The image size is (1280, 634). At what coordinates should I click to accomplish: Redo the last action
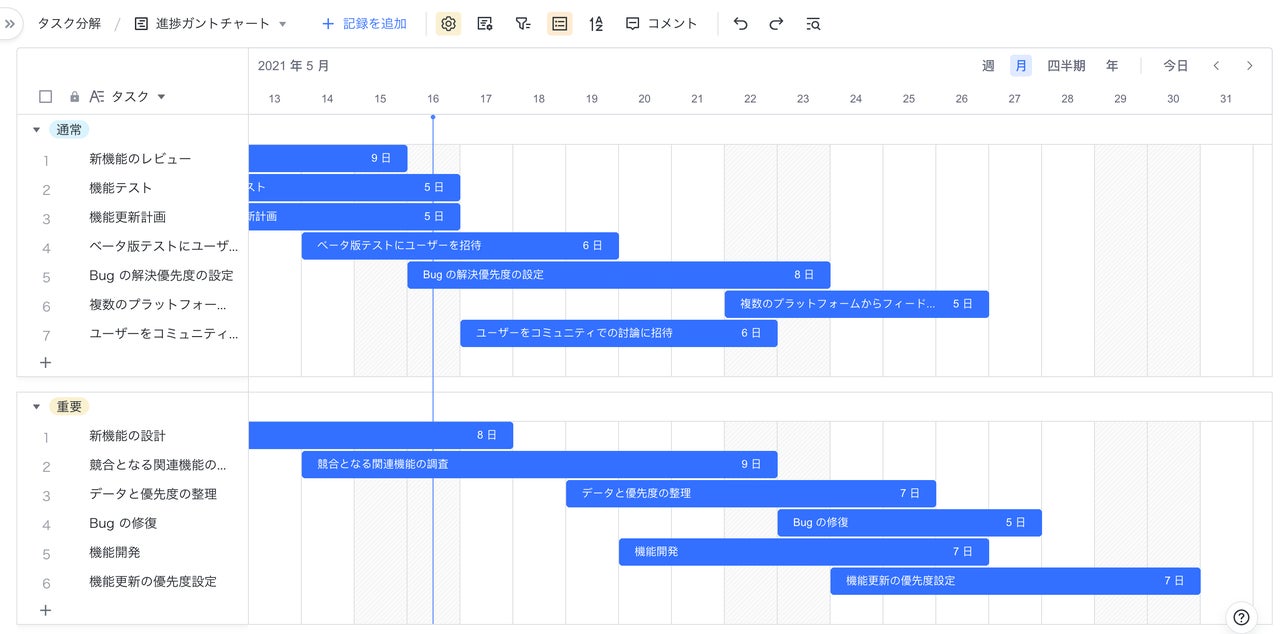point(776,23)
